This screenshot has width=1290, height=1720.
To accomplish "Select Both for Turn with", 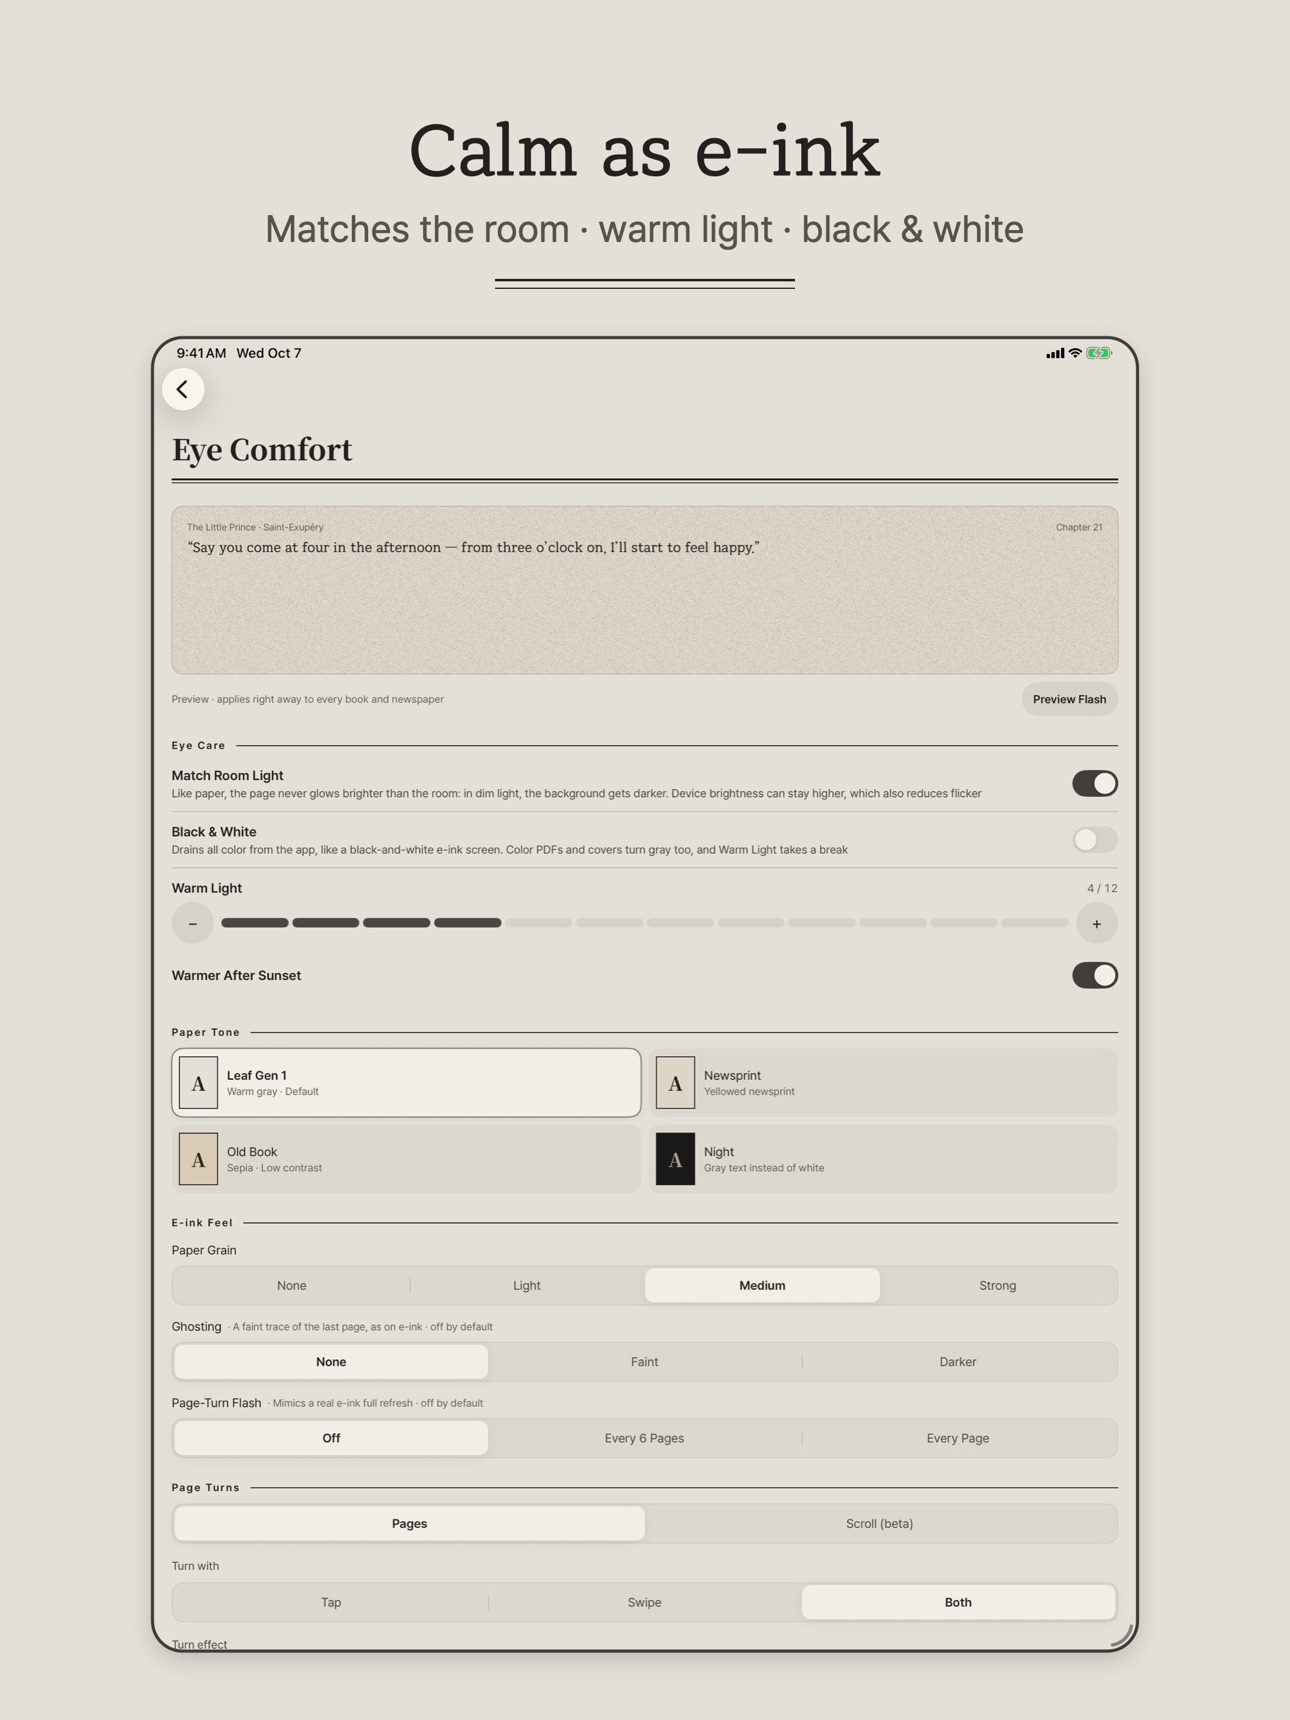I will (958, 1602).
